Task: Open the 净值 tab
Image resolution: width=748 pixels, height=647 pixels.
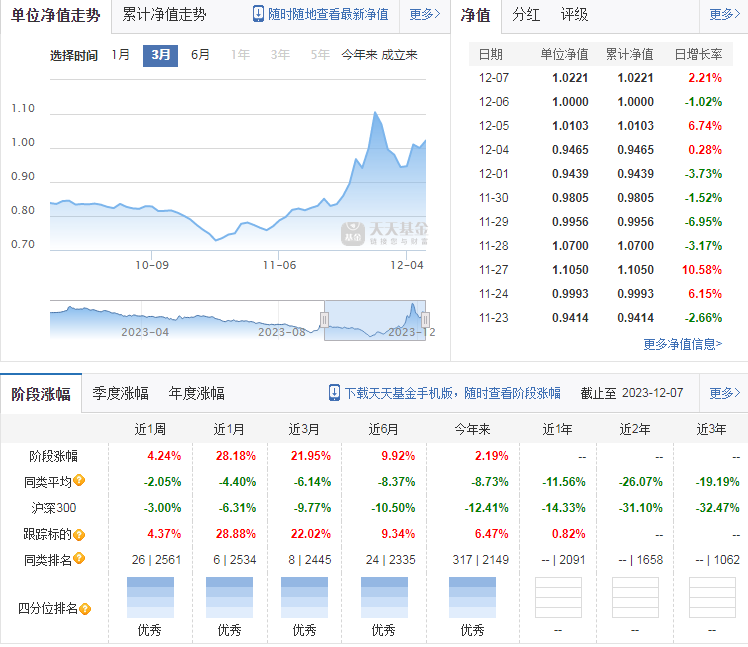Action: coord(475,15)
